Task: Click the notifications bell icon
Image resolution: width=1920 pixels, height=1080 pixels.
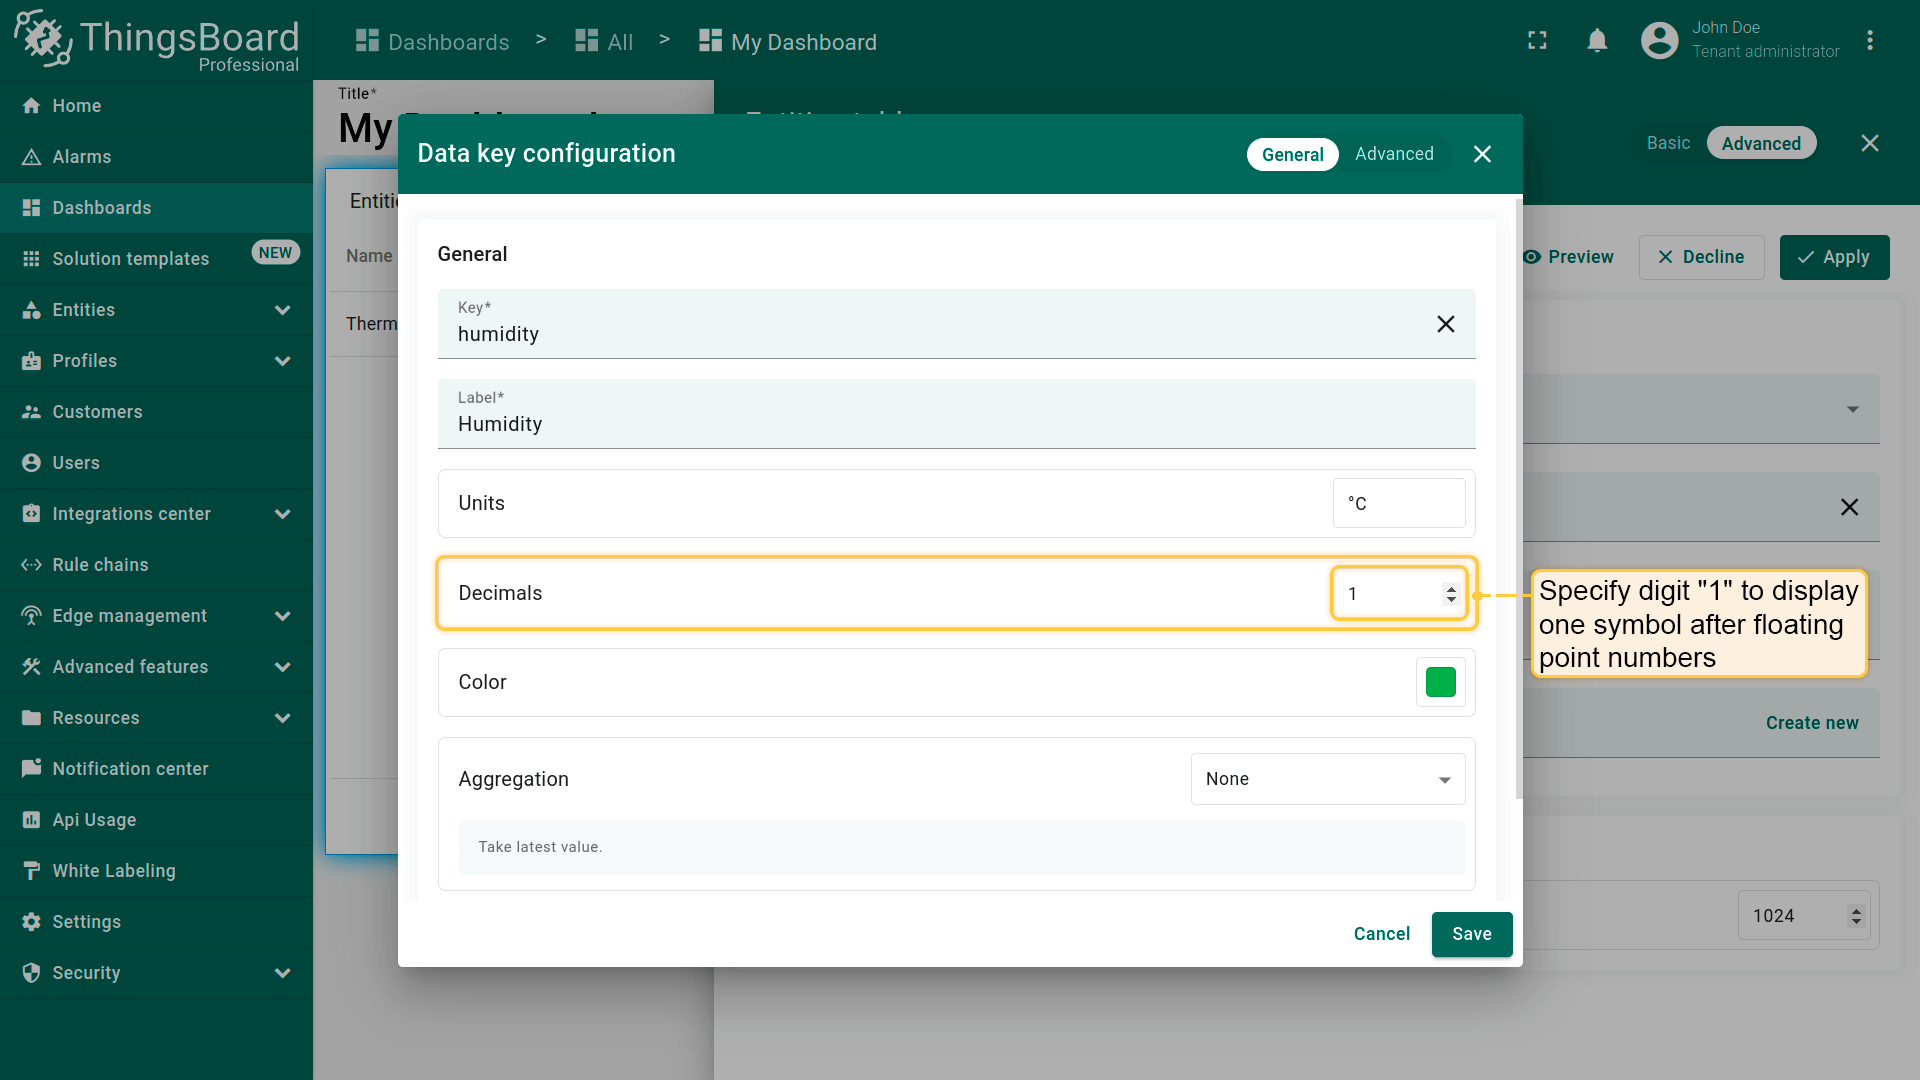Action: pyautogui.click(x=1597, y=41)
